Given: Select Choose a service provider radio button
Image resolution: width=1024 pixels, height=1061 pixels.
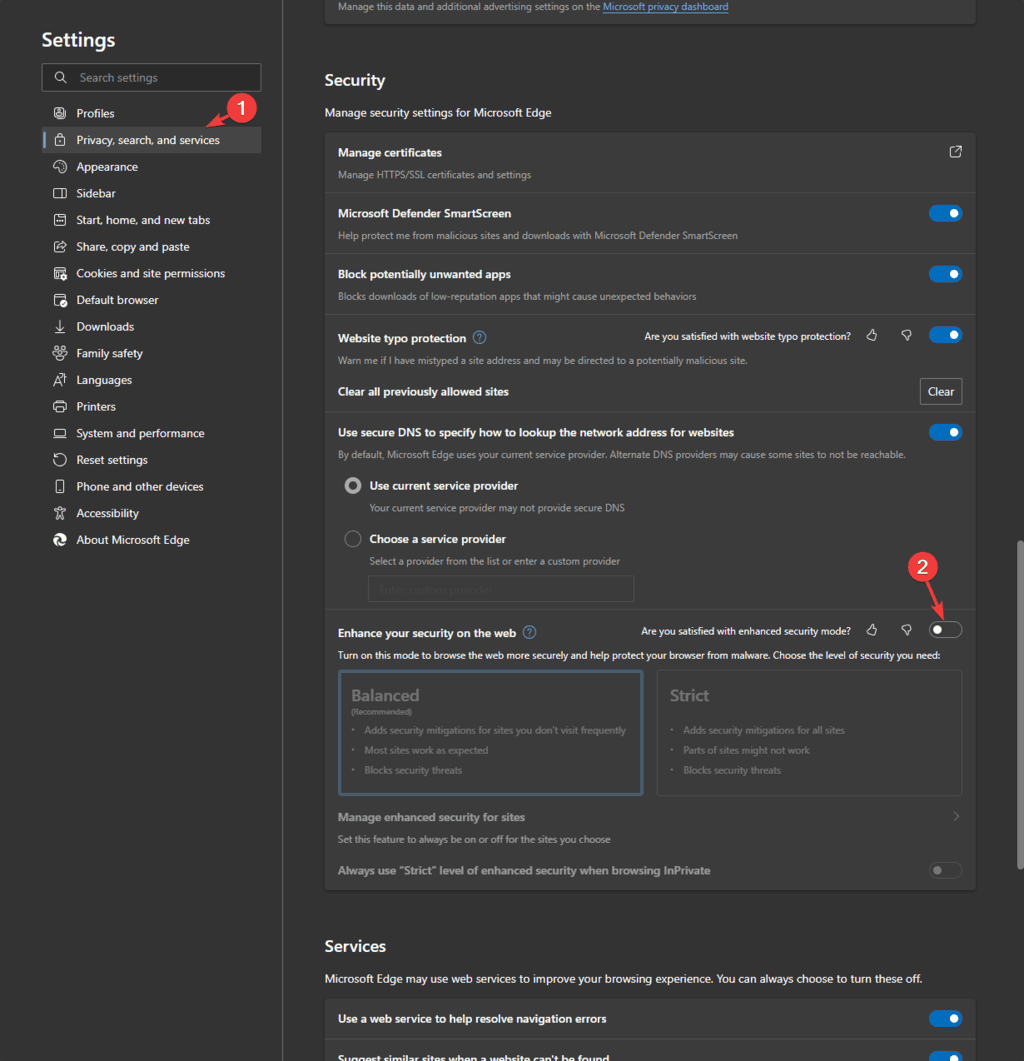Looking at the screenshot, I should pos(353,539).
